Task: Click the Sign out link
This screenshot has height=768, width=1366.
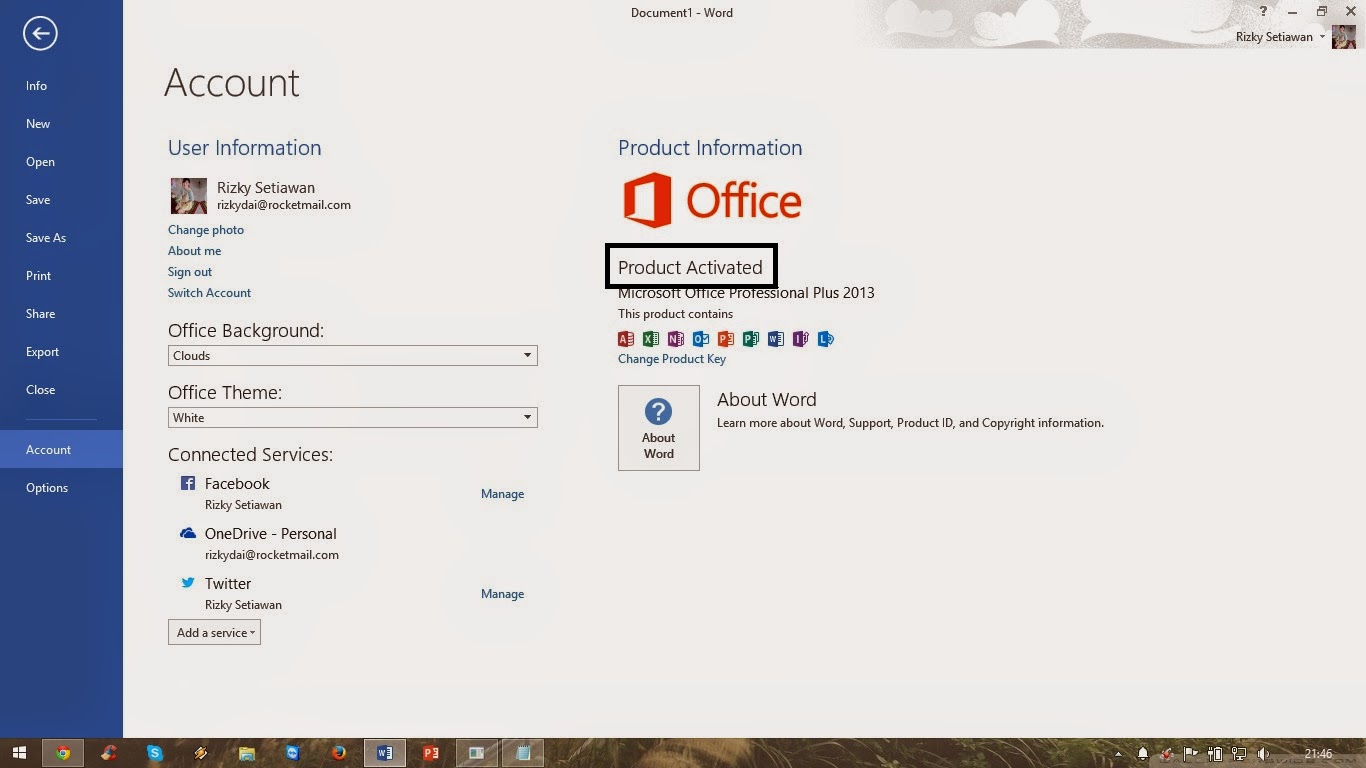Action: 190,272
